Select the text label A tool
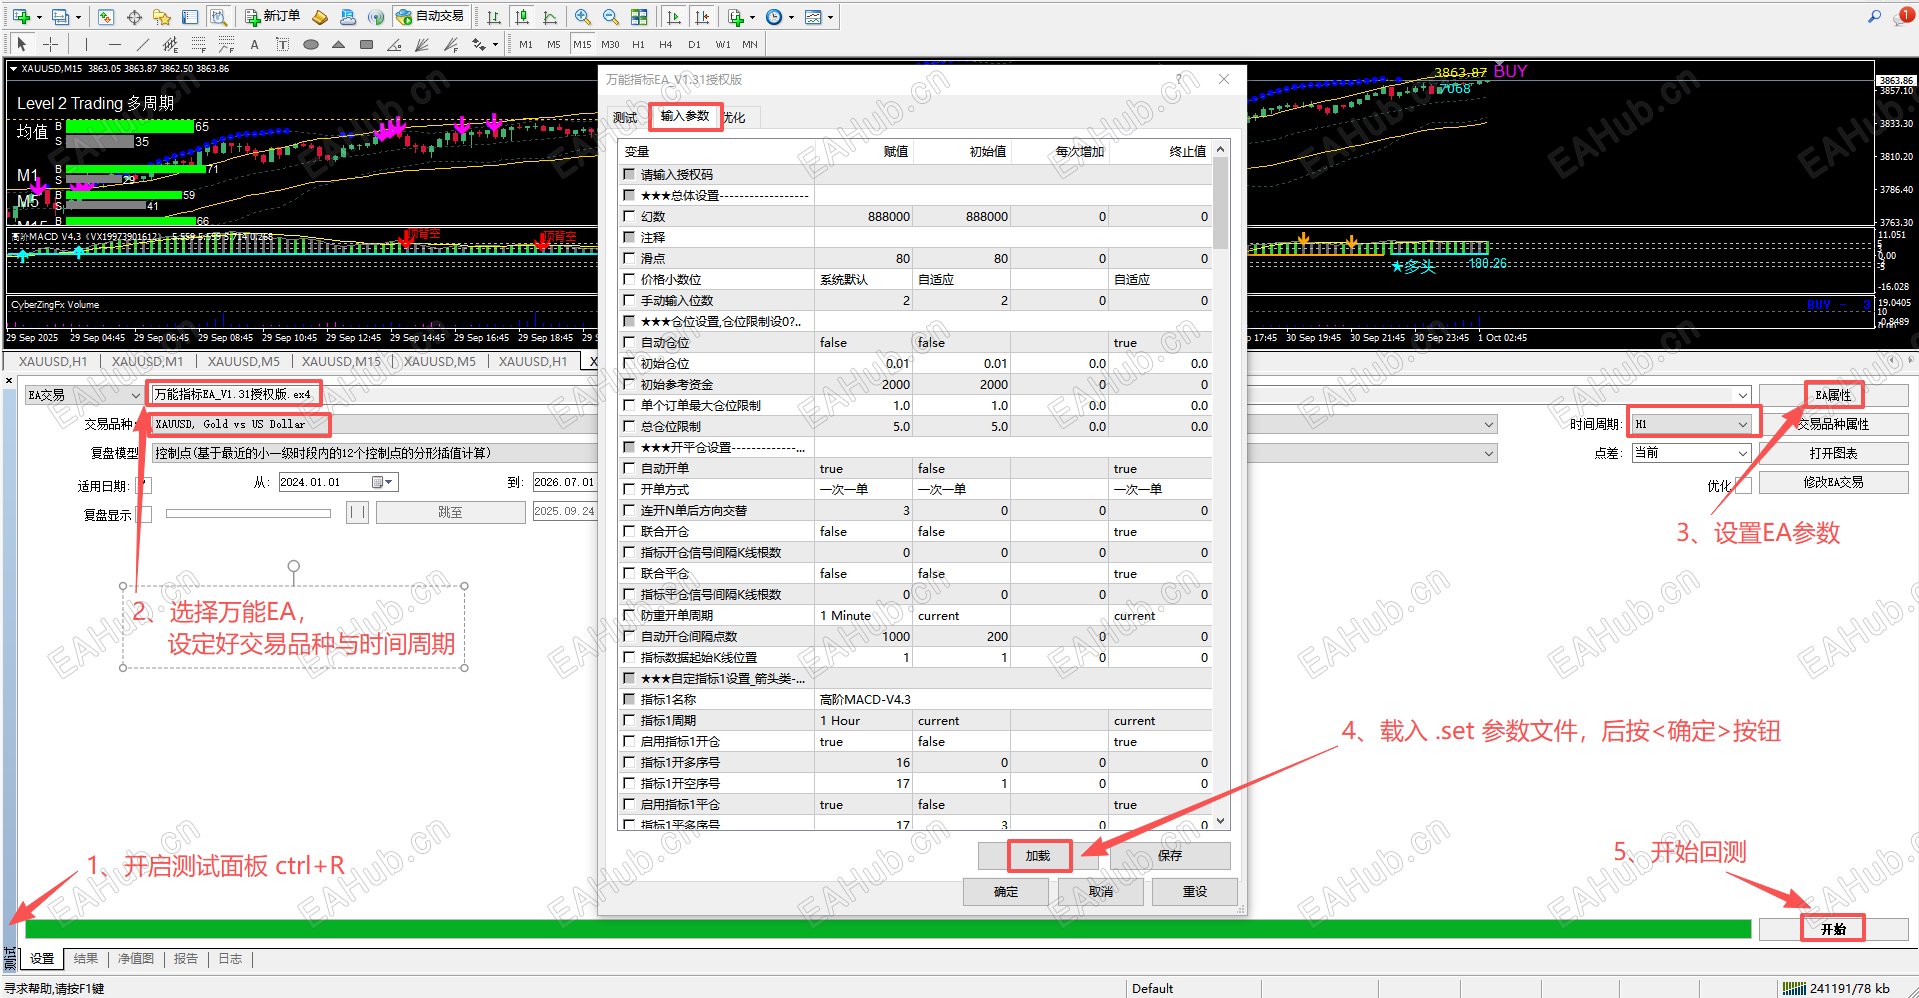Image resolution: width=1919 pixels, height=998 pixels. point(254,44)
